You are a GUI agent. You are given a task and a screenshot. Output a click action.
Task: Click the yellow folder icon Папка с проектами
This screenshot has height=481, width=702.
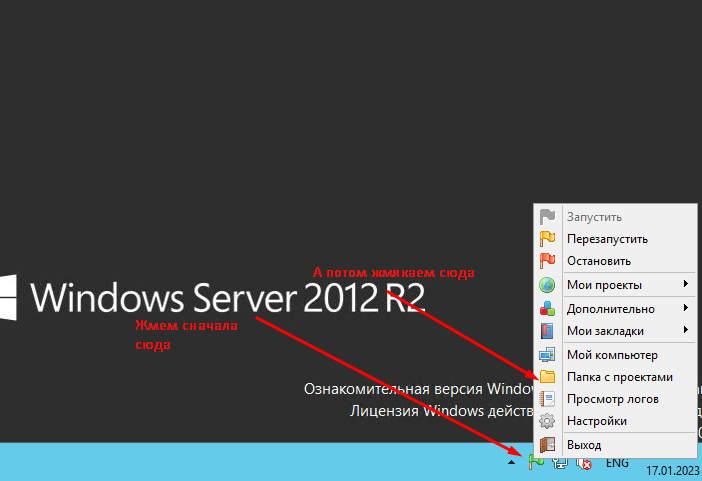(547, 377)
